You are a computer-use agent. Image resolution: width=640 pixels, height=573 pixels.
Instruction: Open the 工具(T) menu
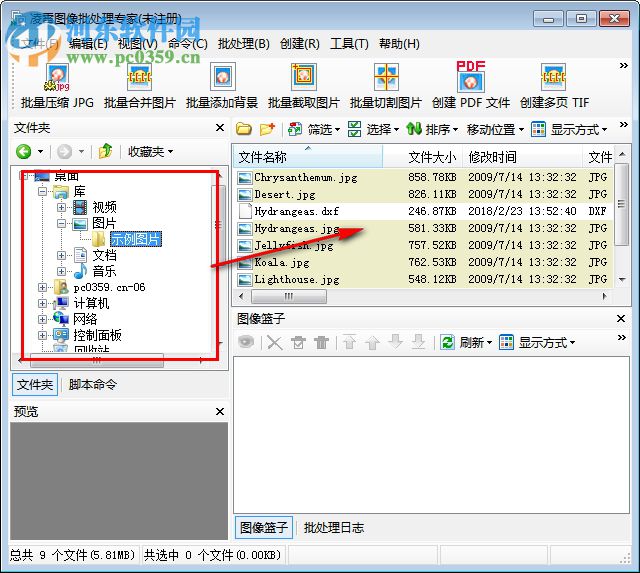349,44
